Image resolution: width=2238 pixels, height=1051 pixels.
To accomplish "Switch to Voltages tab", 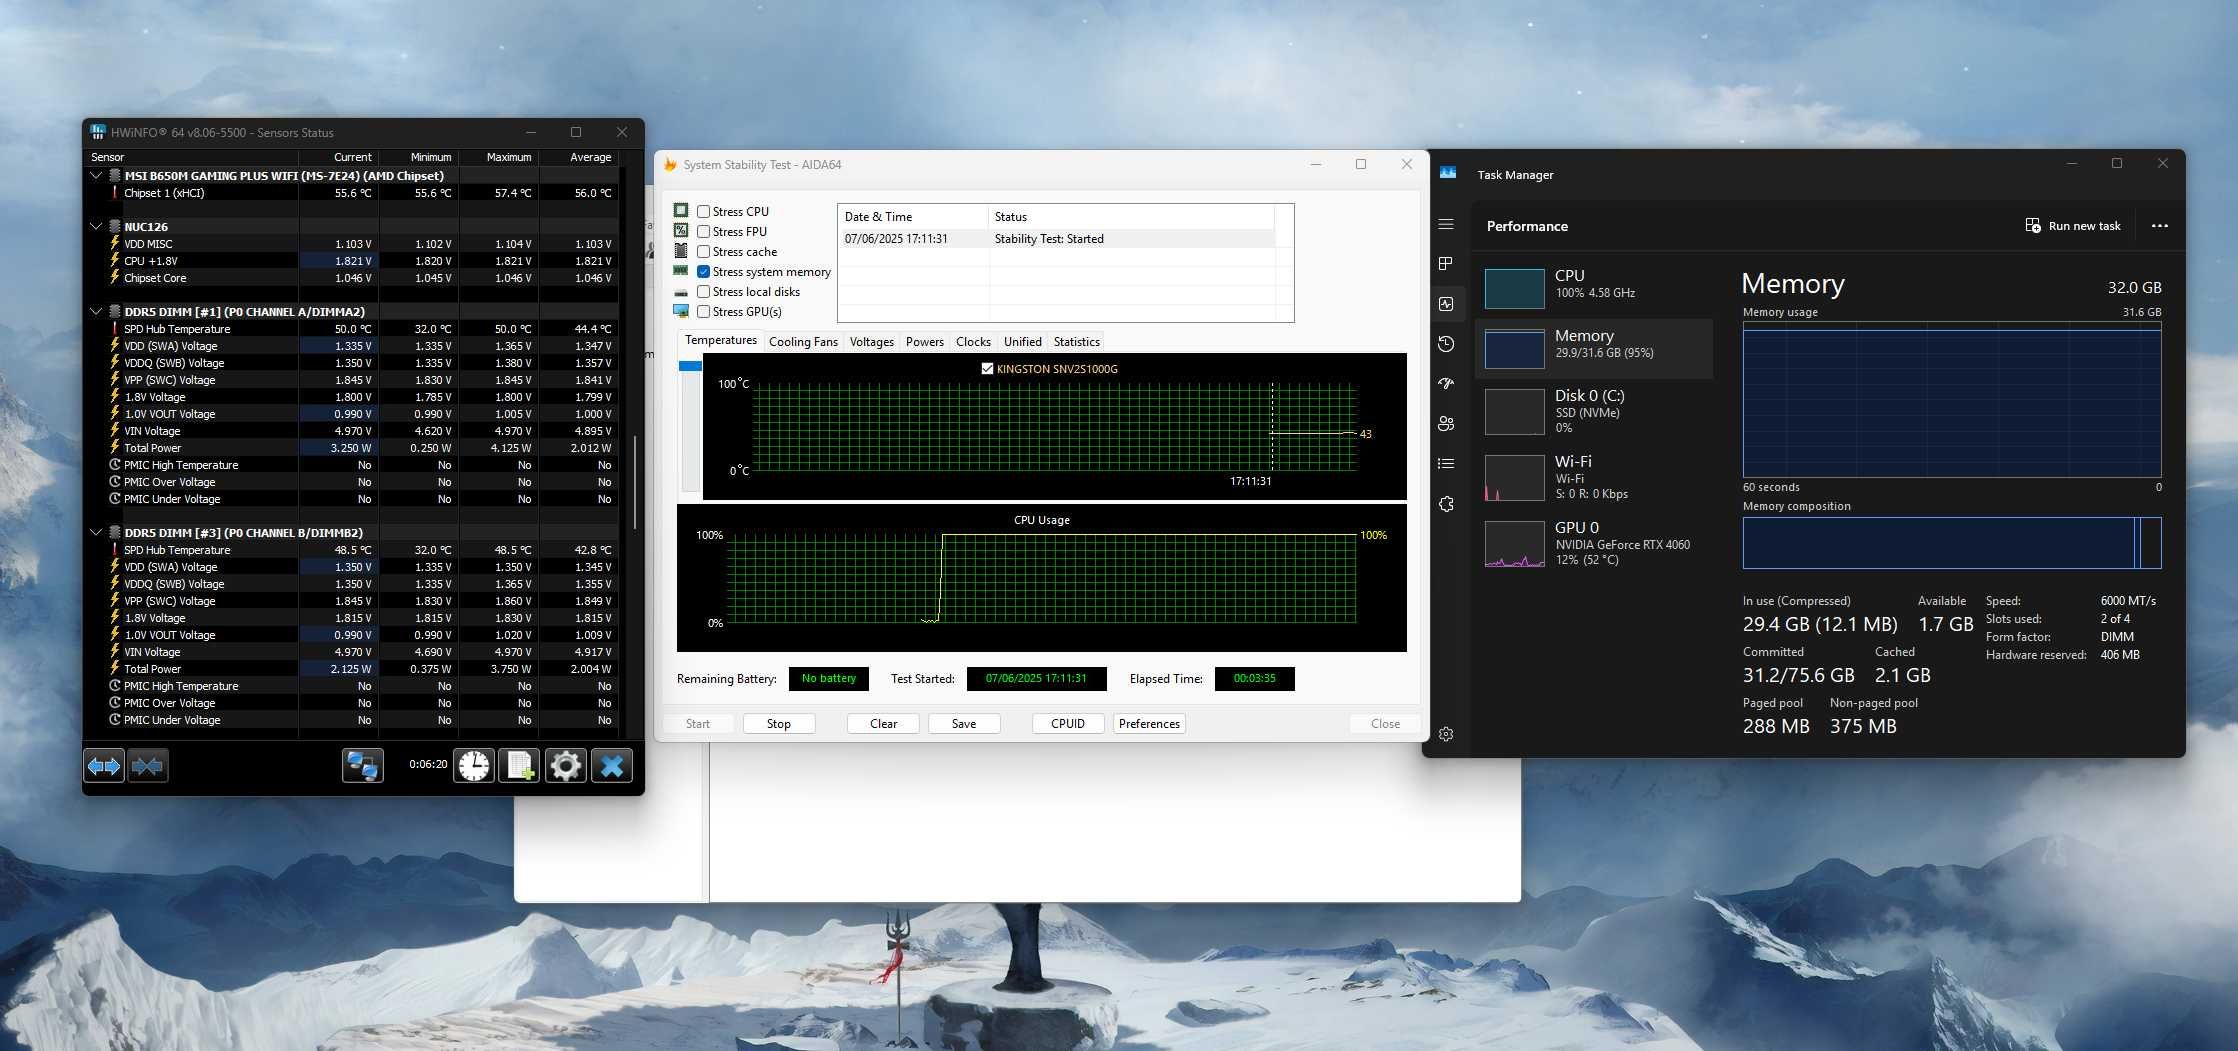I will [x=871, y=342].
